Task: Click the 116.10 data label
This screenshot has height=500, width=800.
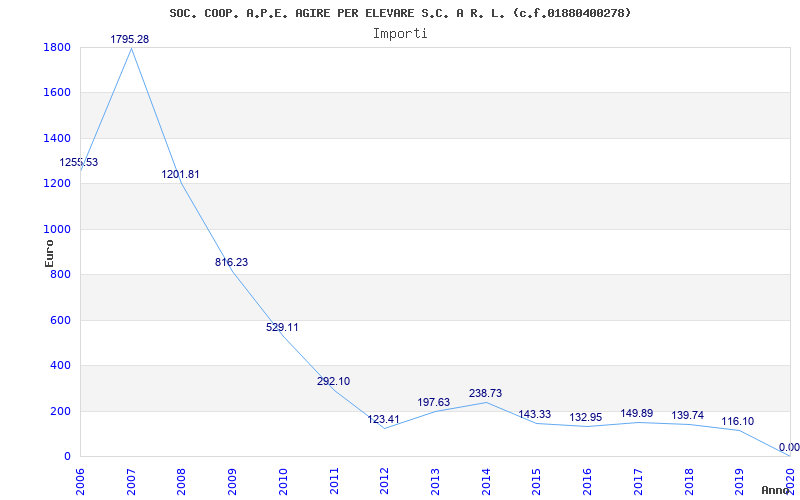Action: click(x=737, y=422)
